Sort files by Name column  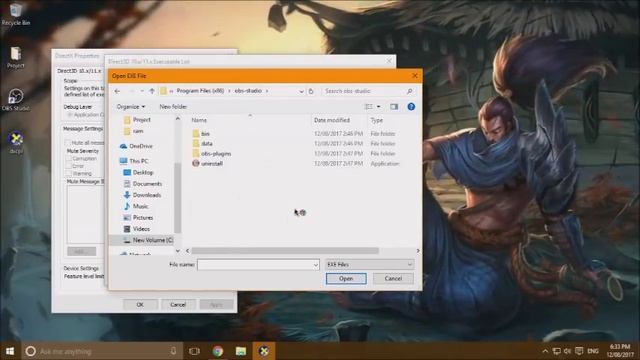point(199,120)
